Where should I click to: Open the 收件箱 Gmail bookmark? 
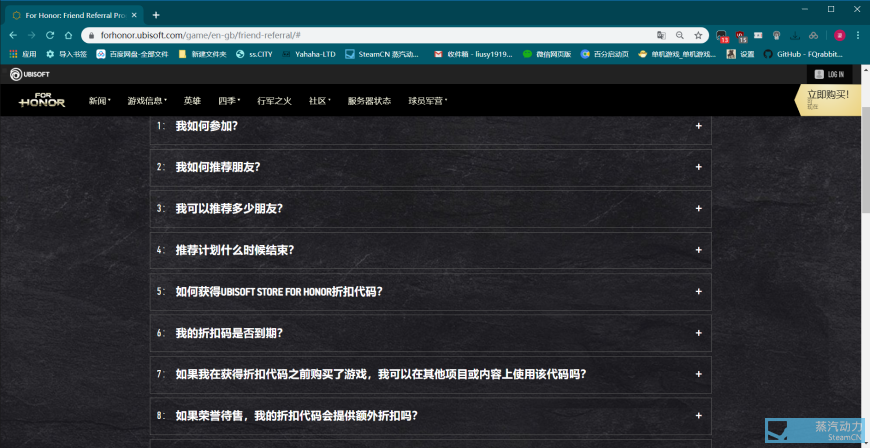(473, 54)
